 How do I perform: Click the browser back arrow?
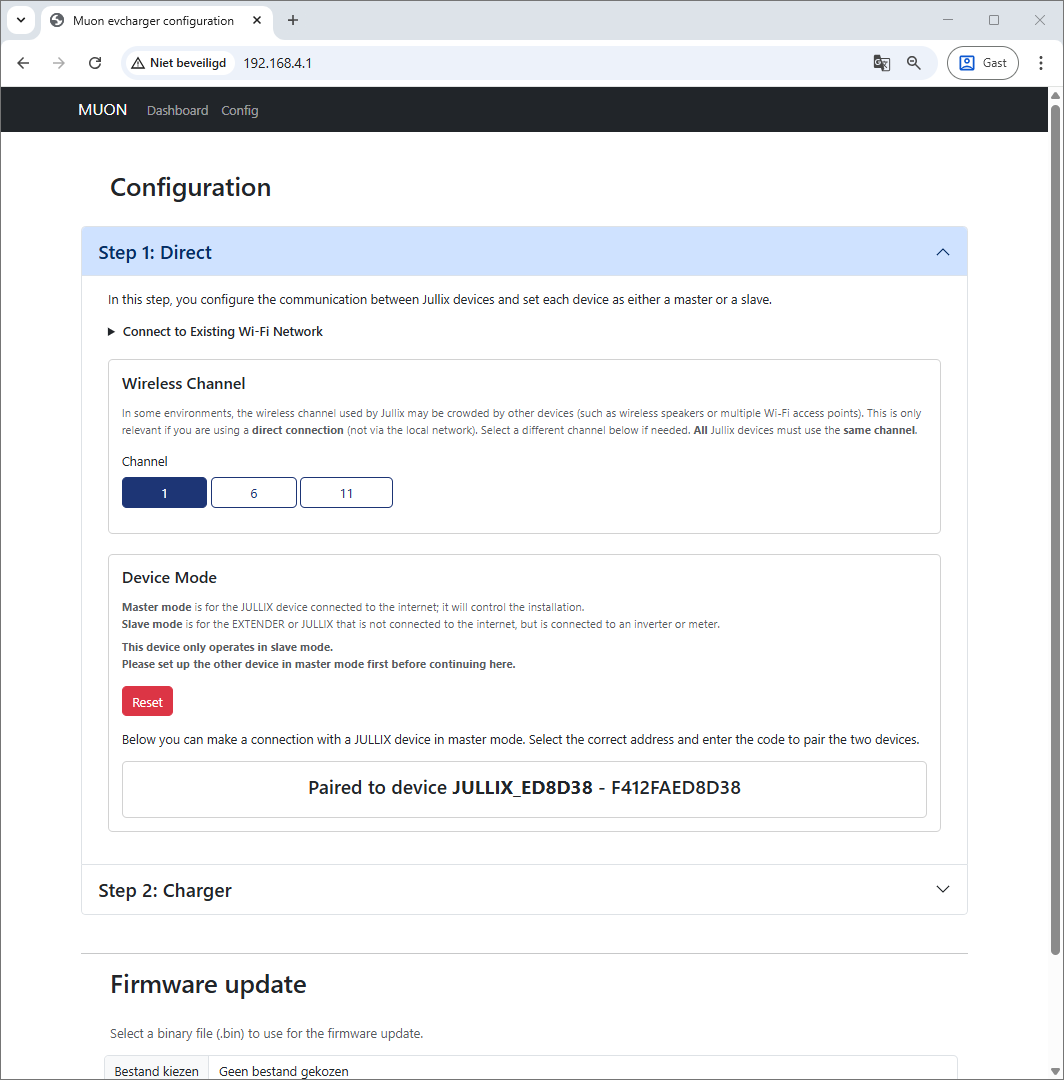(24, 63)
